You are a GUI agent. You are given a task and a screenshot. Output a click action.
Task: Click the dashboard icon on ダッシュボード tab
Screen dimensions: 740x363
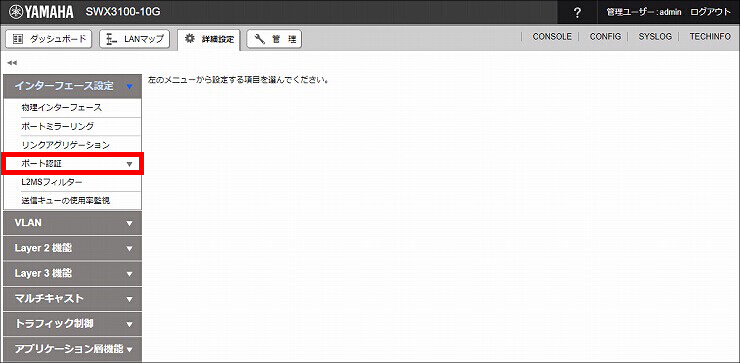[x=17, y=39]
